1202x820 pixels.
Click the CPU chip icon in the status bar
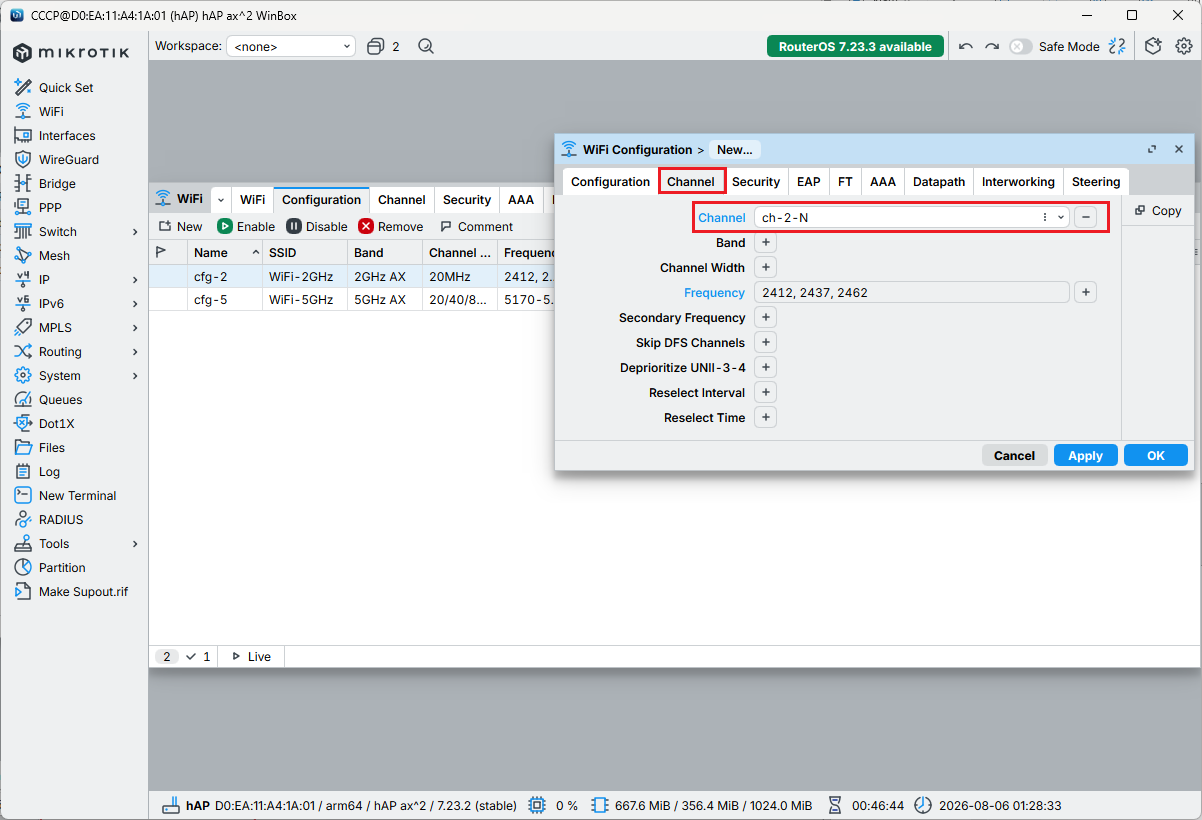coord(537,805)
